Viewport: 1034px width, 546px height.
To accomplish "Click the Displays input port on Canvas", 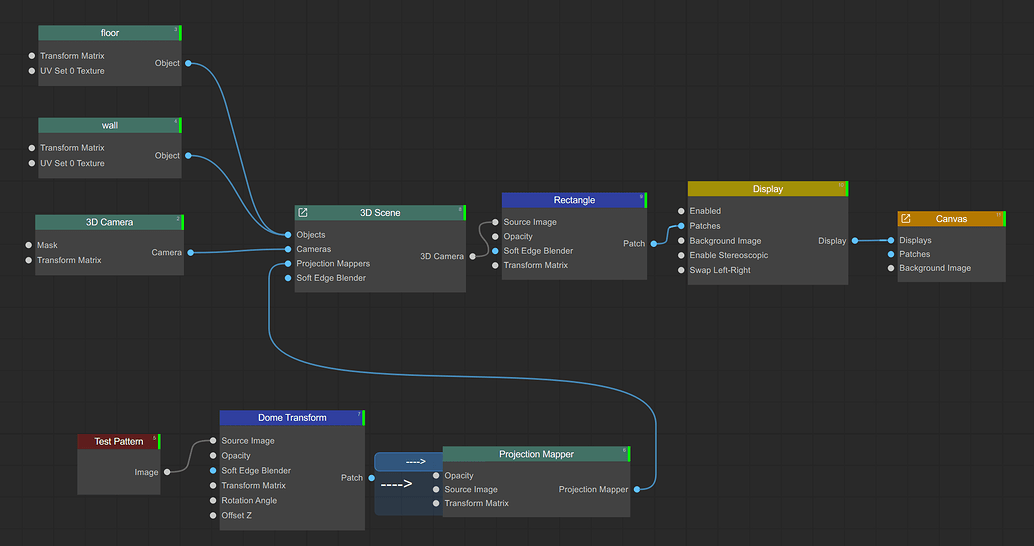I will [891, 240].
